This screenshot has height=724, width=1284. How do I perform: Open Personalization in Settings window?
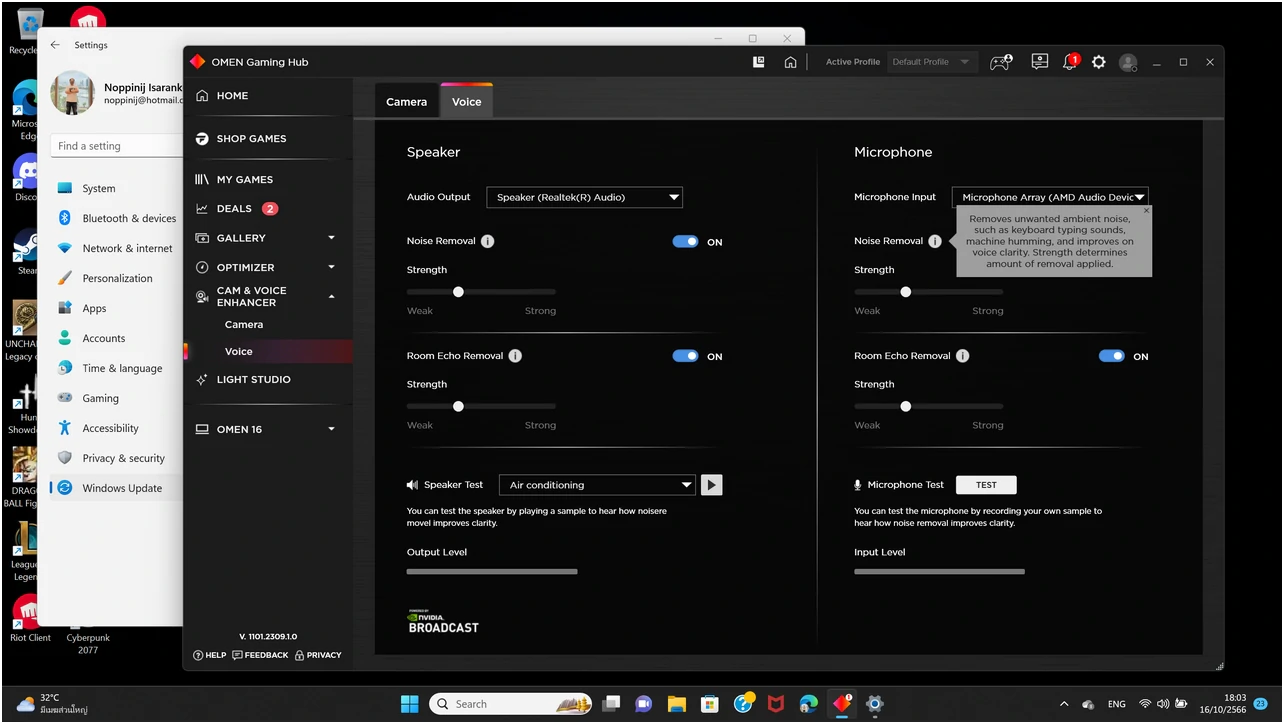tap(117, 278)
